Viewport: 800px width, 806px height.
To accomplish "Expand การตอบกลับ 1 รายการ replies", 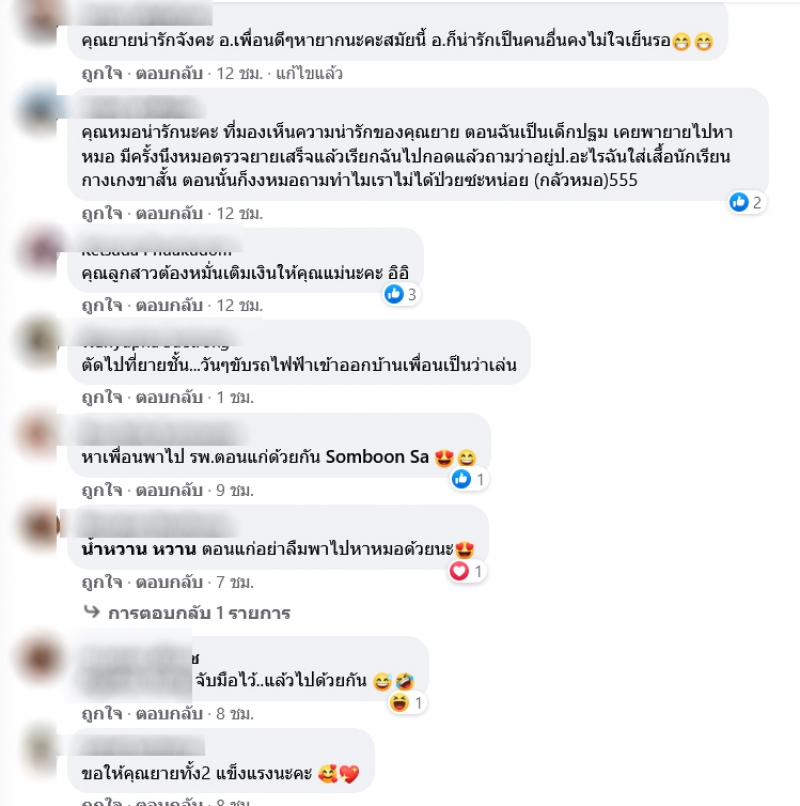I will click(x=199, y=613).
